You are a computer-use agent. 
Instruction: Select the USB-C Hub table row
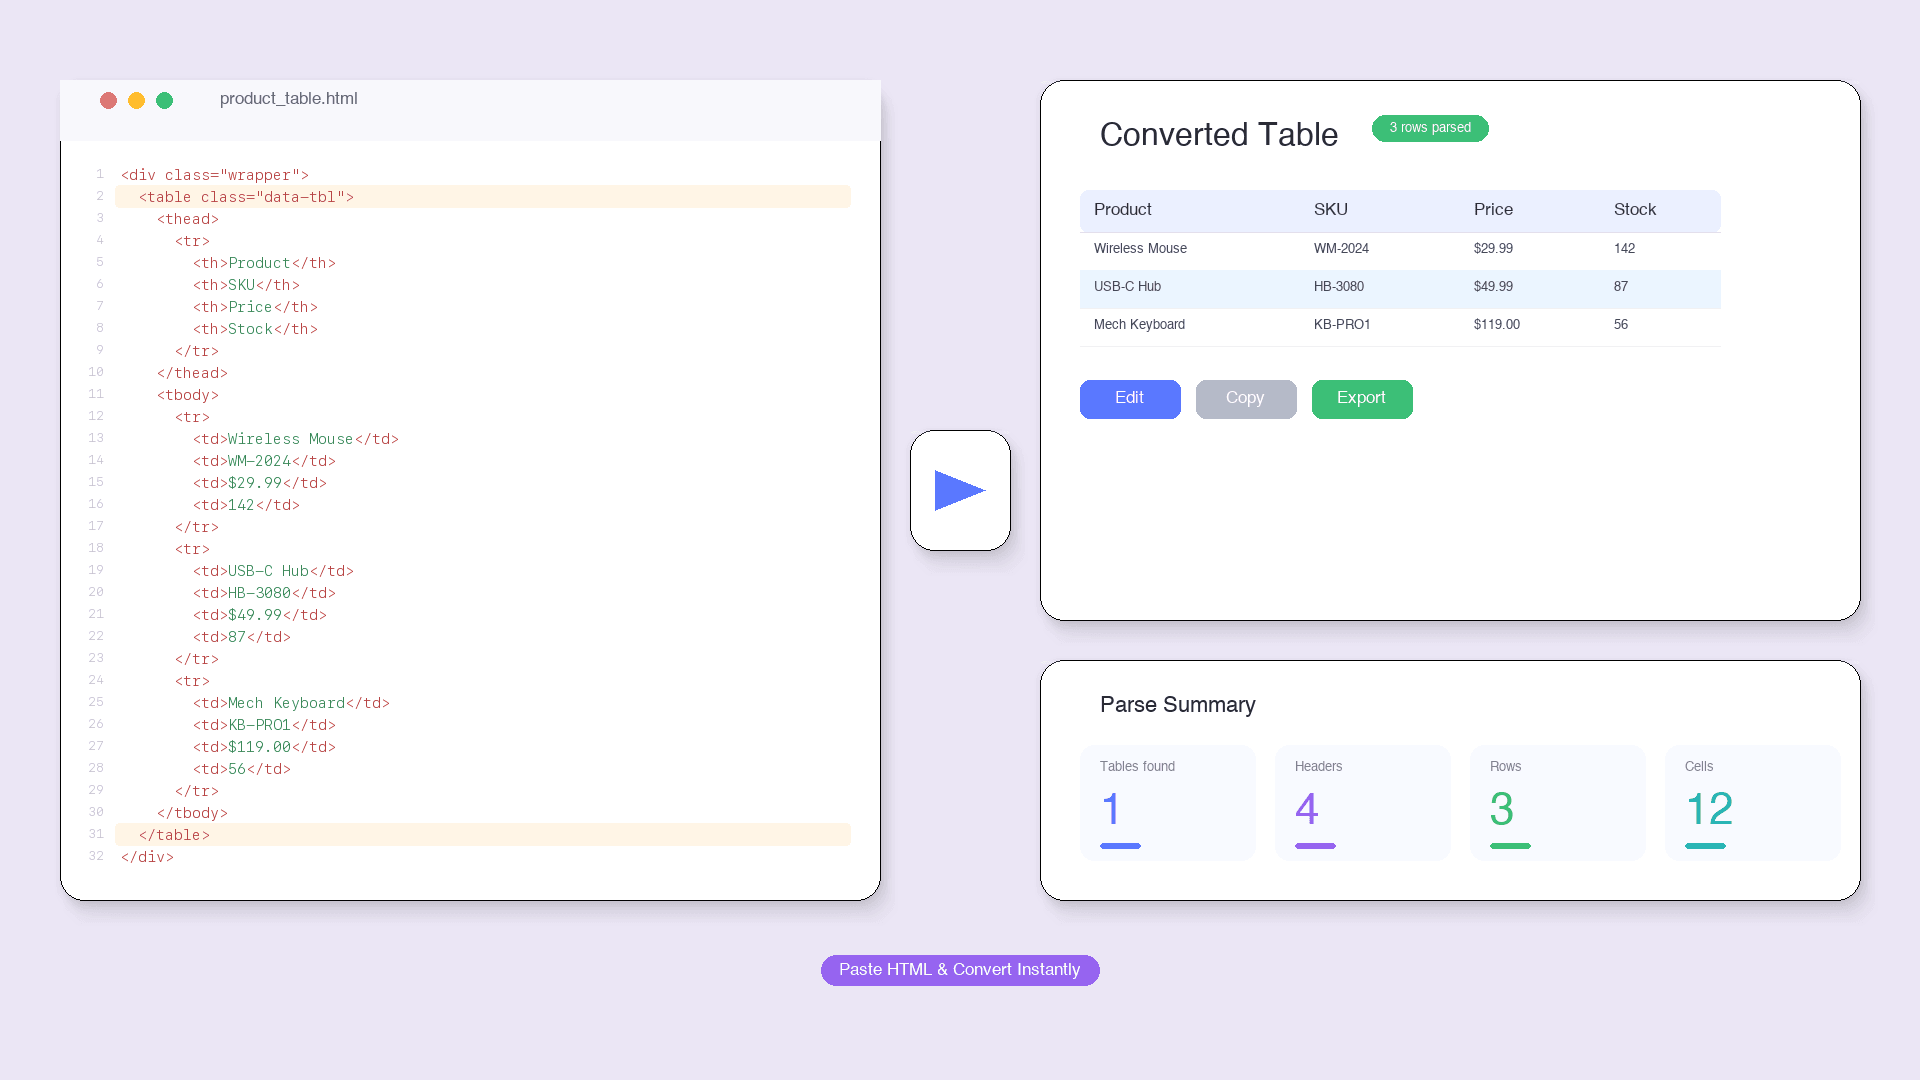[x=1398, y=287]
